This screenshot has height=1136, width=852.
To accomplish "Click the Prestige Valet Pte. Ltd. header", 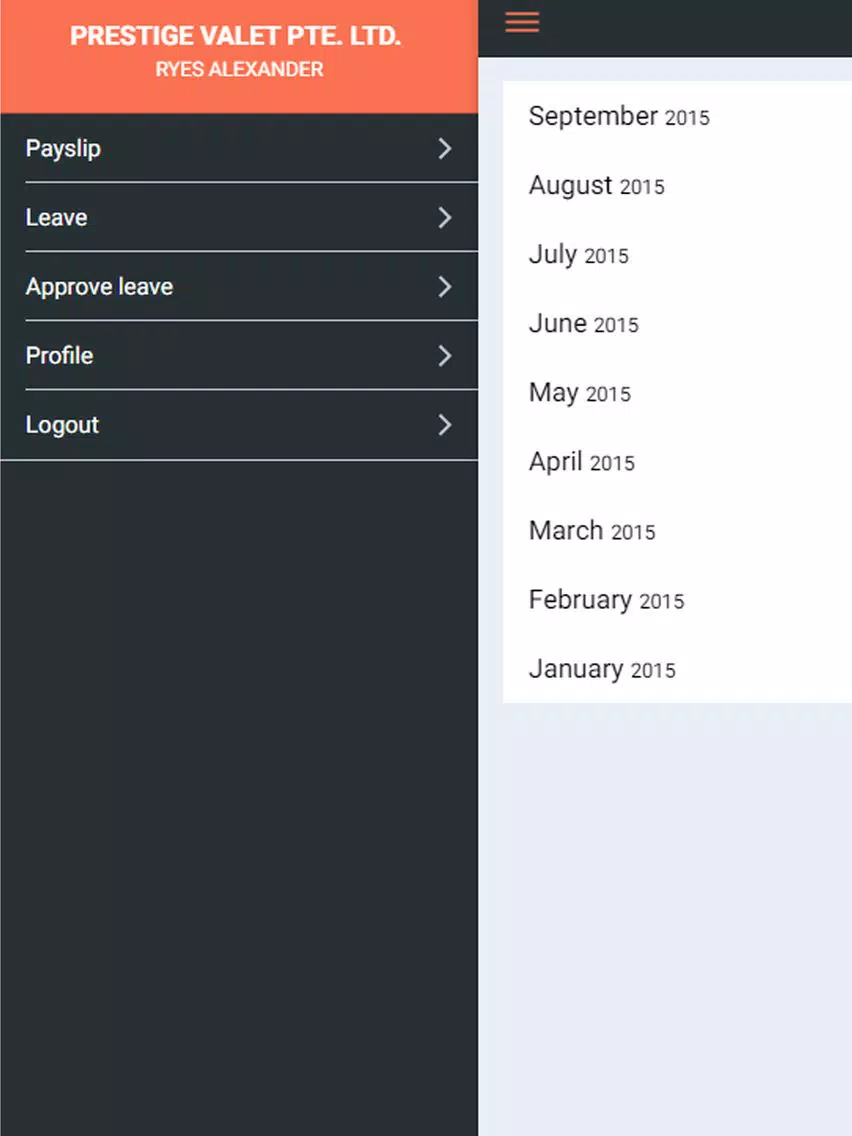I will [235, 36].
